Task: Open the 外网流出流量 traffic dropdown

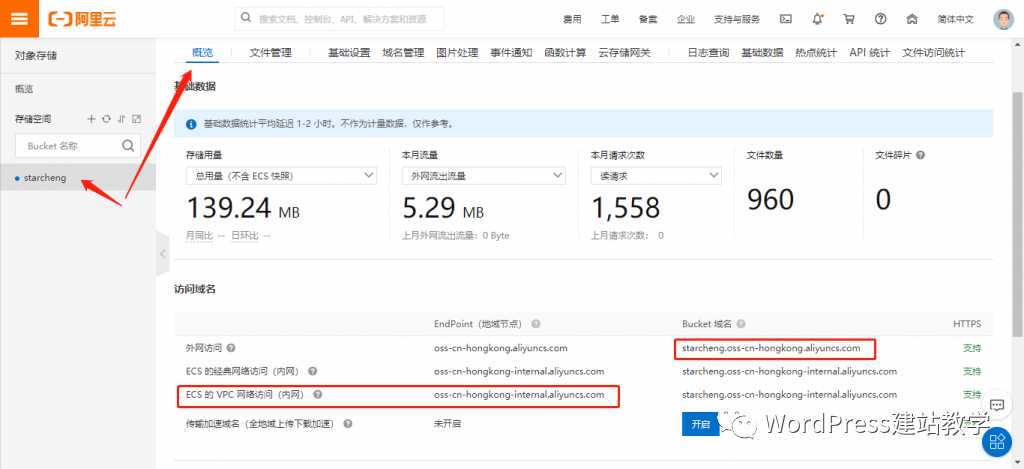Action: click(484, 176)
